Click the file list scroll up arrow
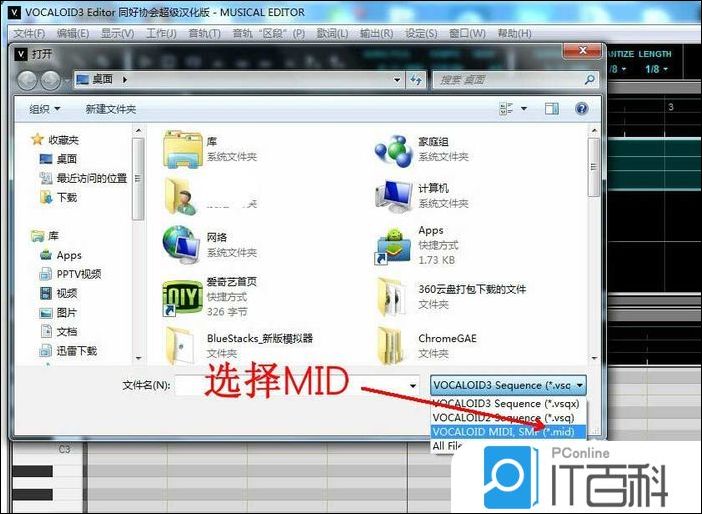Viewport: 702px width, 514px height. (x=594, y=130)
